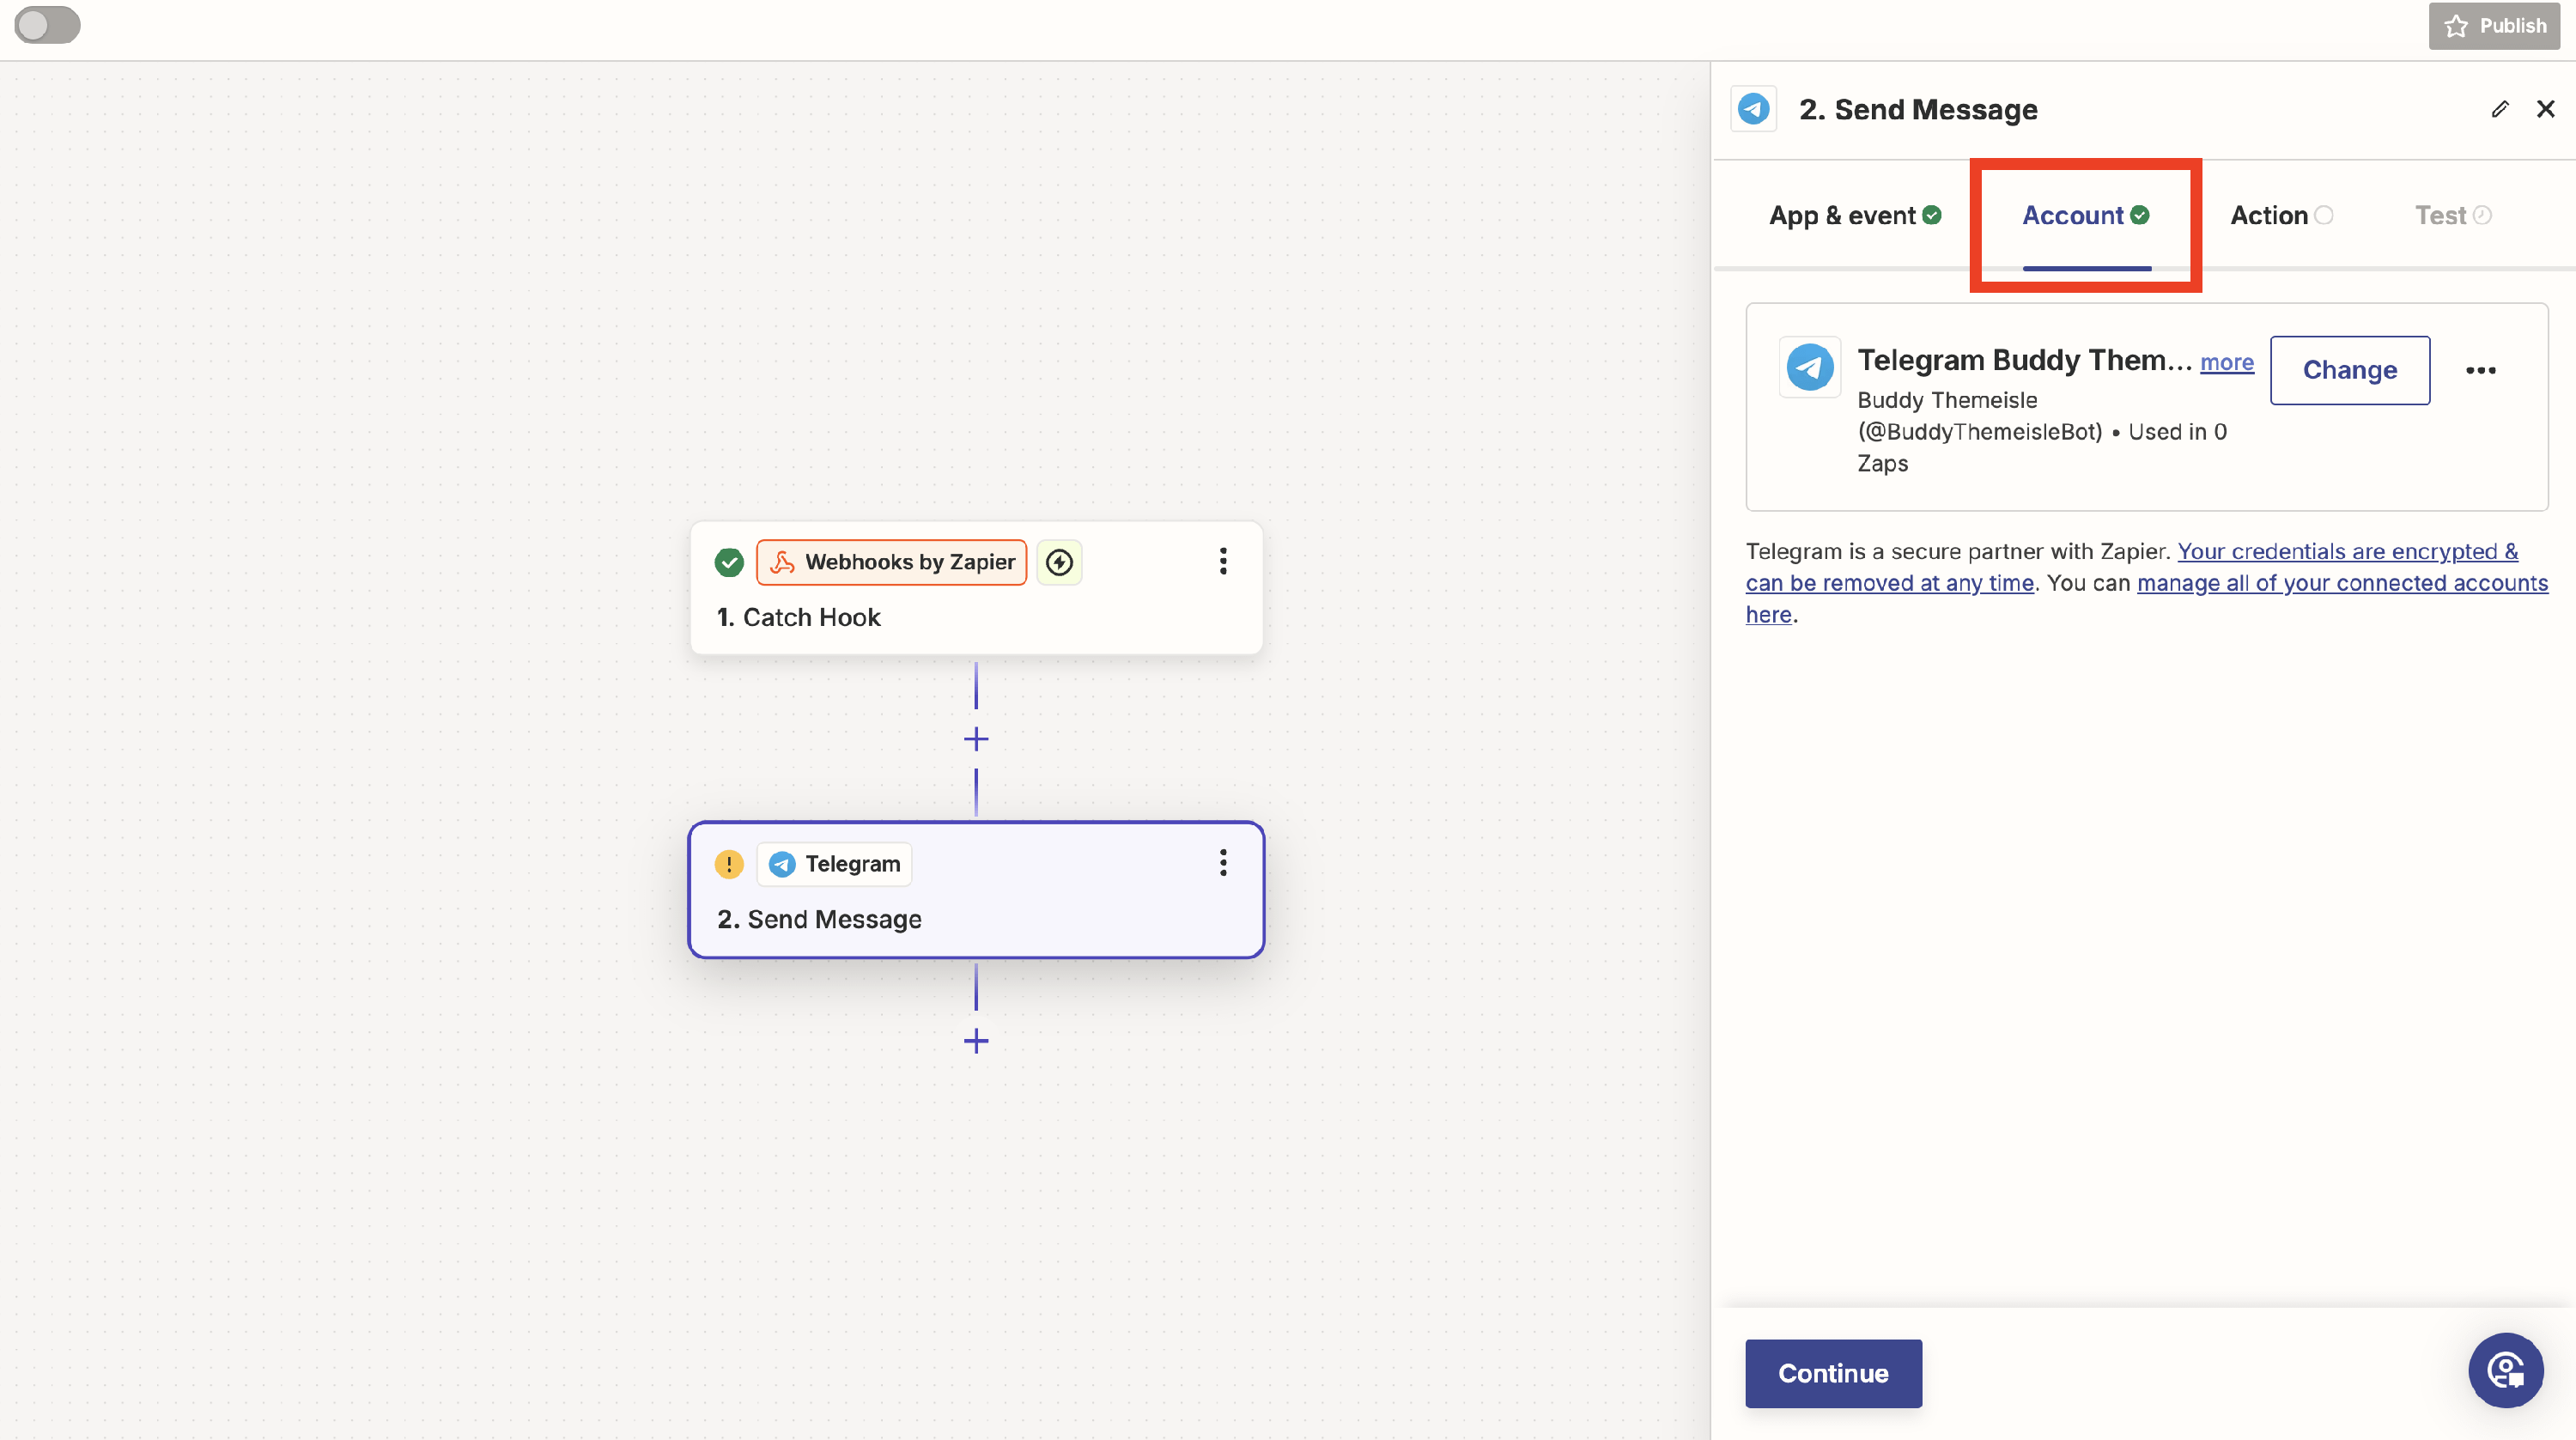Toggle the Zap on/off switch
Viewport: 2576px width, 1440px height.
(47, 25)
